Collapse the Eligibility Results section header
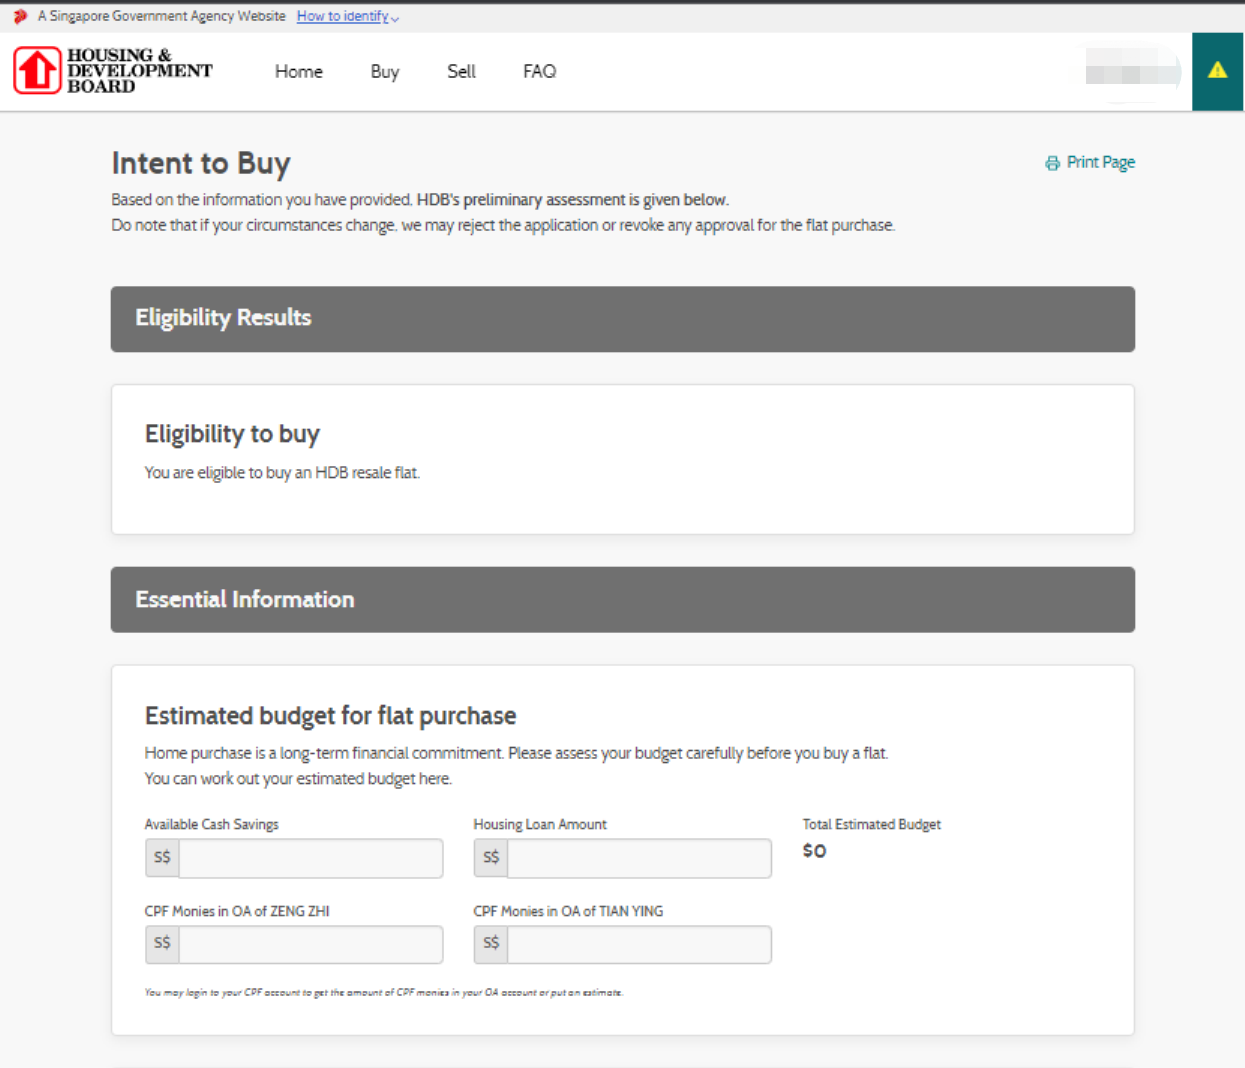The image size is (1245, 1068). click(622, 319)
